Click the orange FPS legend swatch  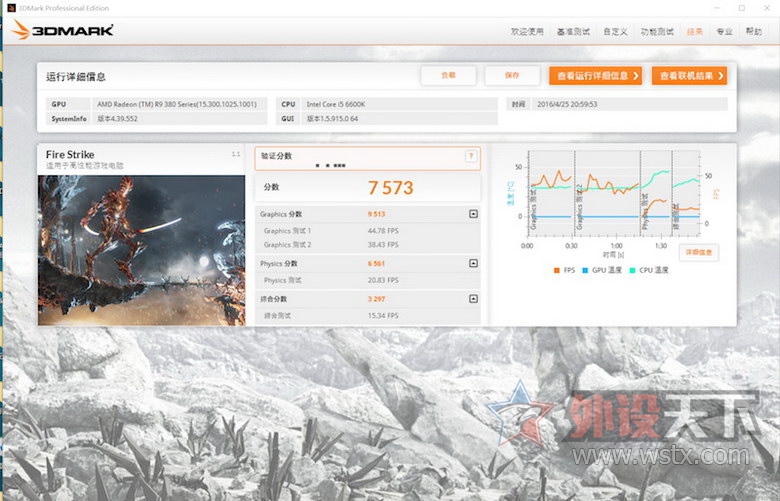coord(557,270)
